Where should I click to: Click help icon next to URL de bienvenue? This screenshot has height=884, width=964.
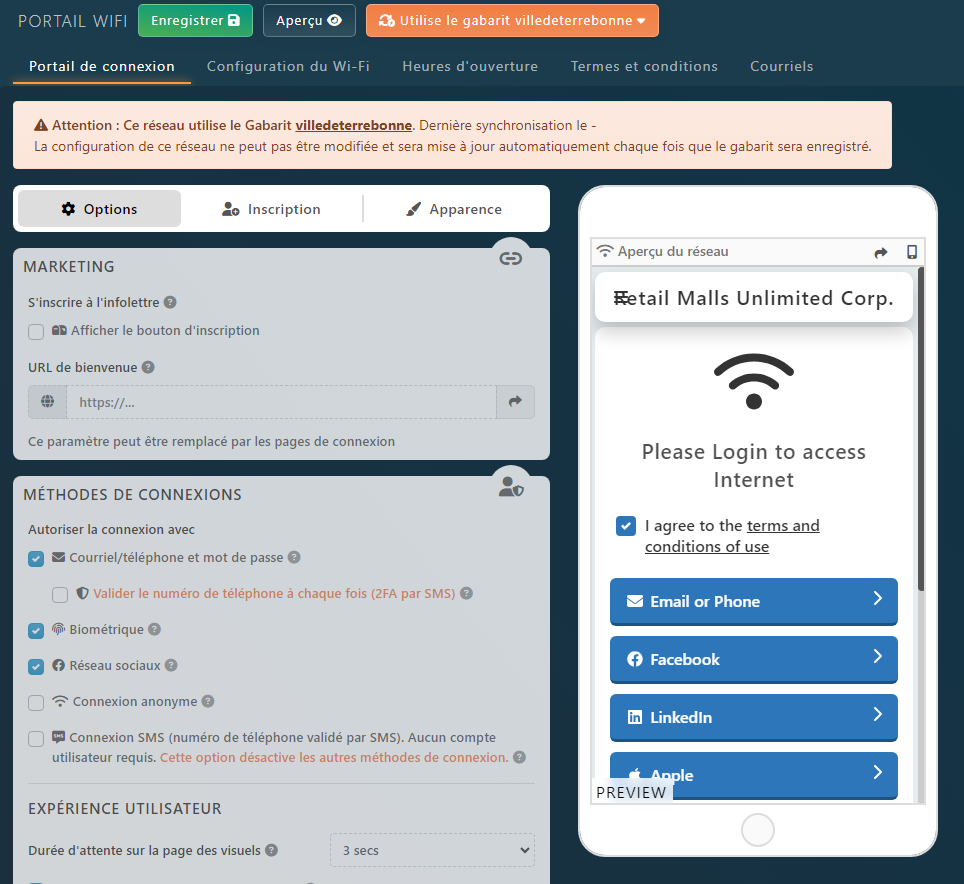click(x=148, y=368)
